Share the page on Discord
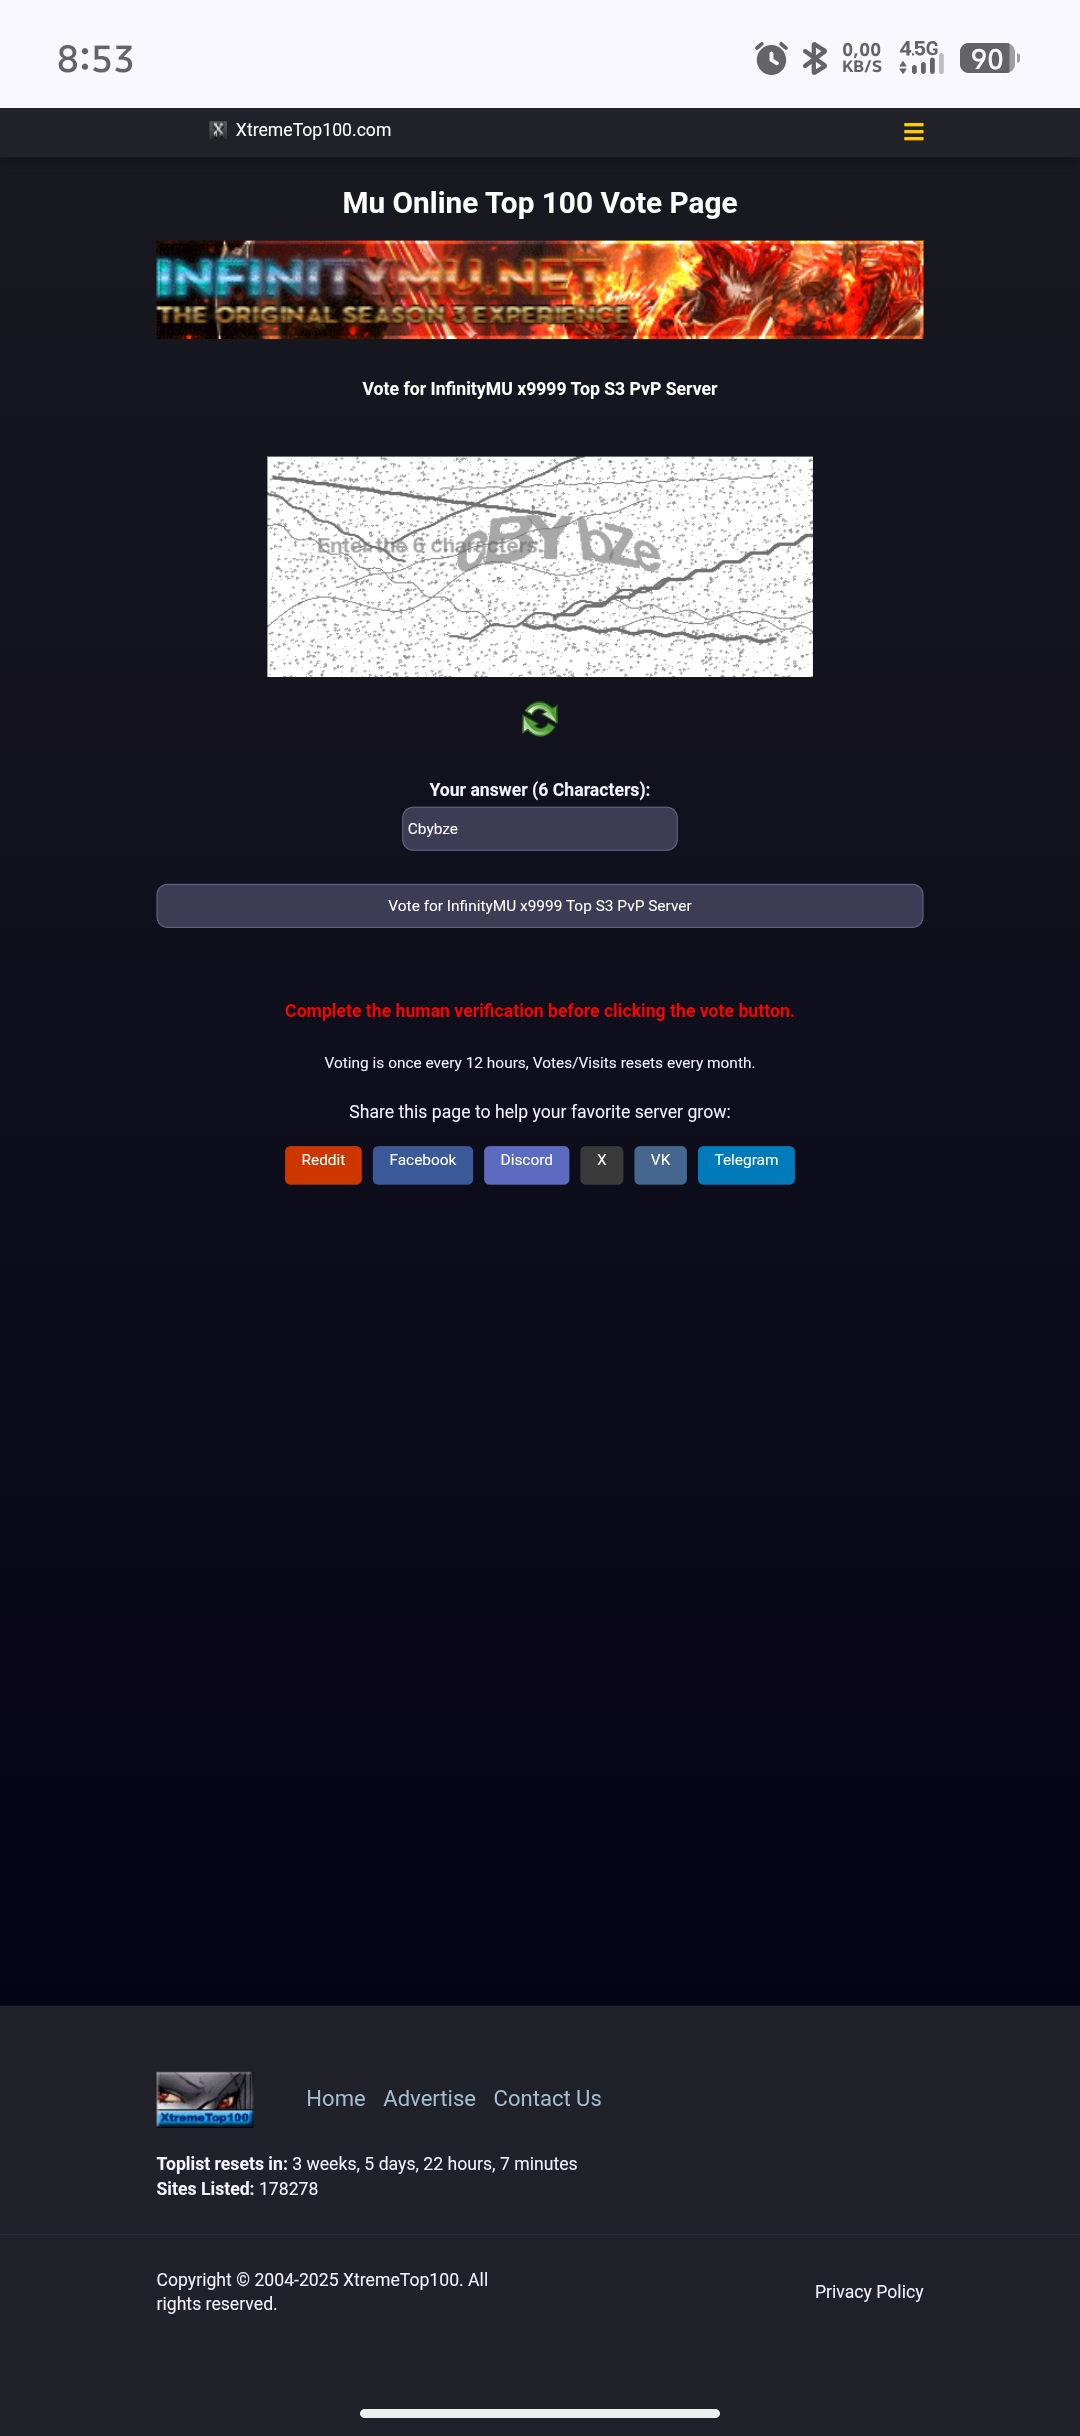Image resolution: width=1080 pixels, height=2436 pixels. [x=527, y=1165]
